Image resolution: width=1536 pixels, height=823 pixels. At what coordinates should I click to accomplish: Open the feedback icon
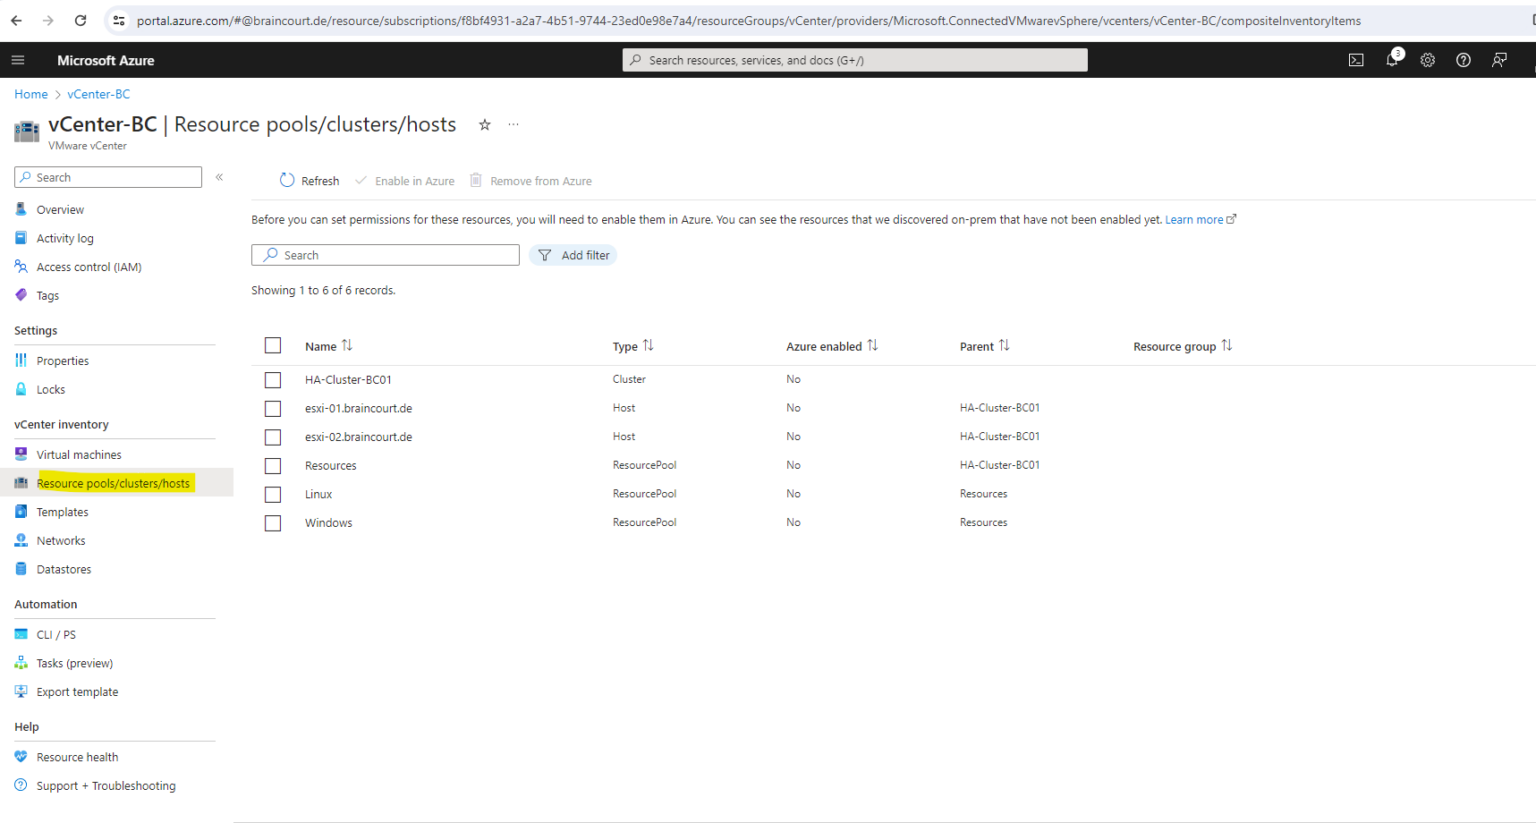(1499, 60)
